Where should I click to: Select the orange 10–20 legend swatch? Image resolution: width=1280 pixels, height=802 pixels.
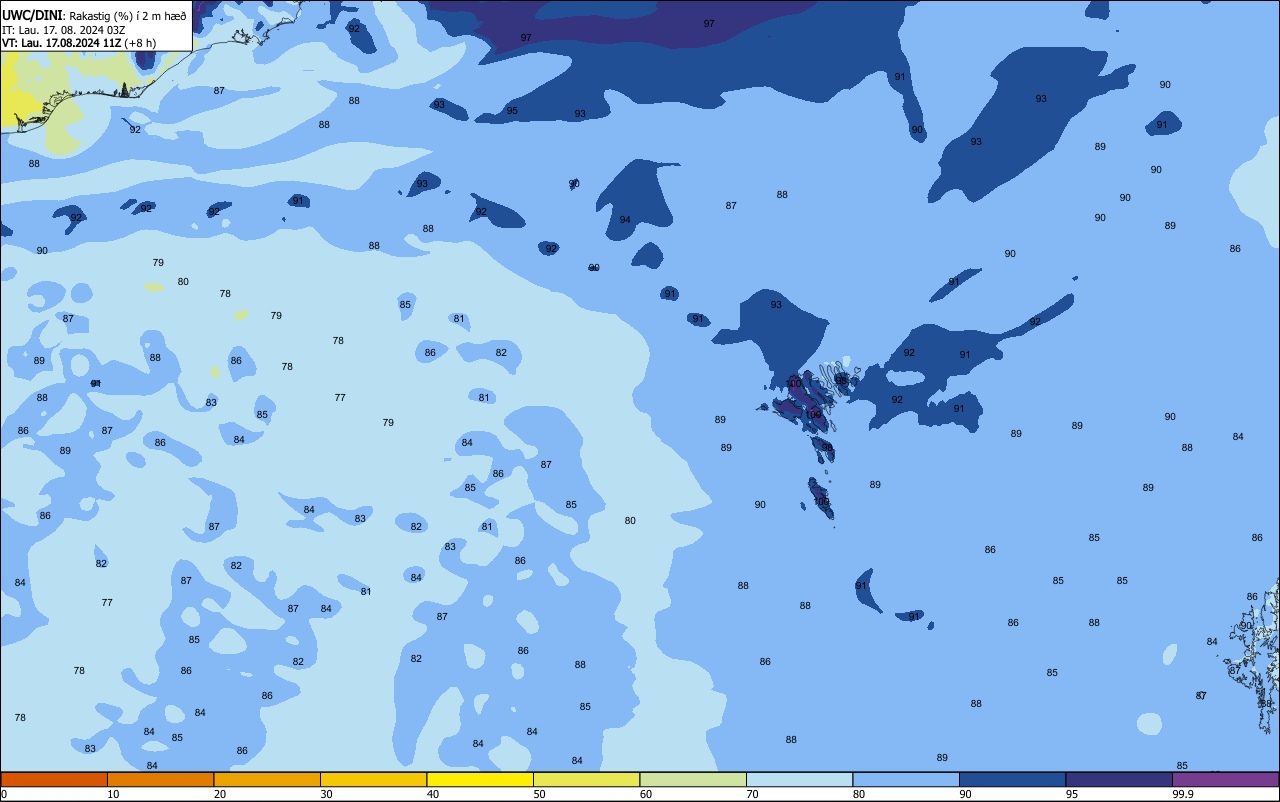tap(160, 779)
